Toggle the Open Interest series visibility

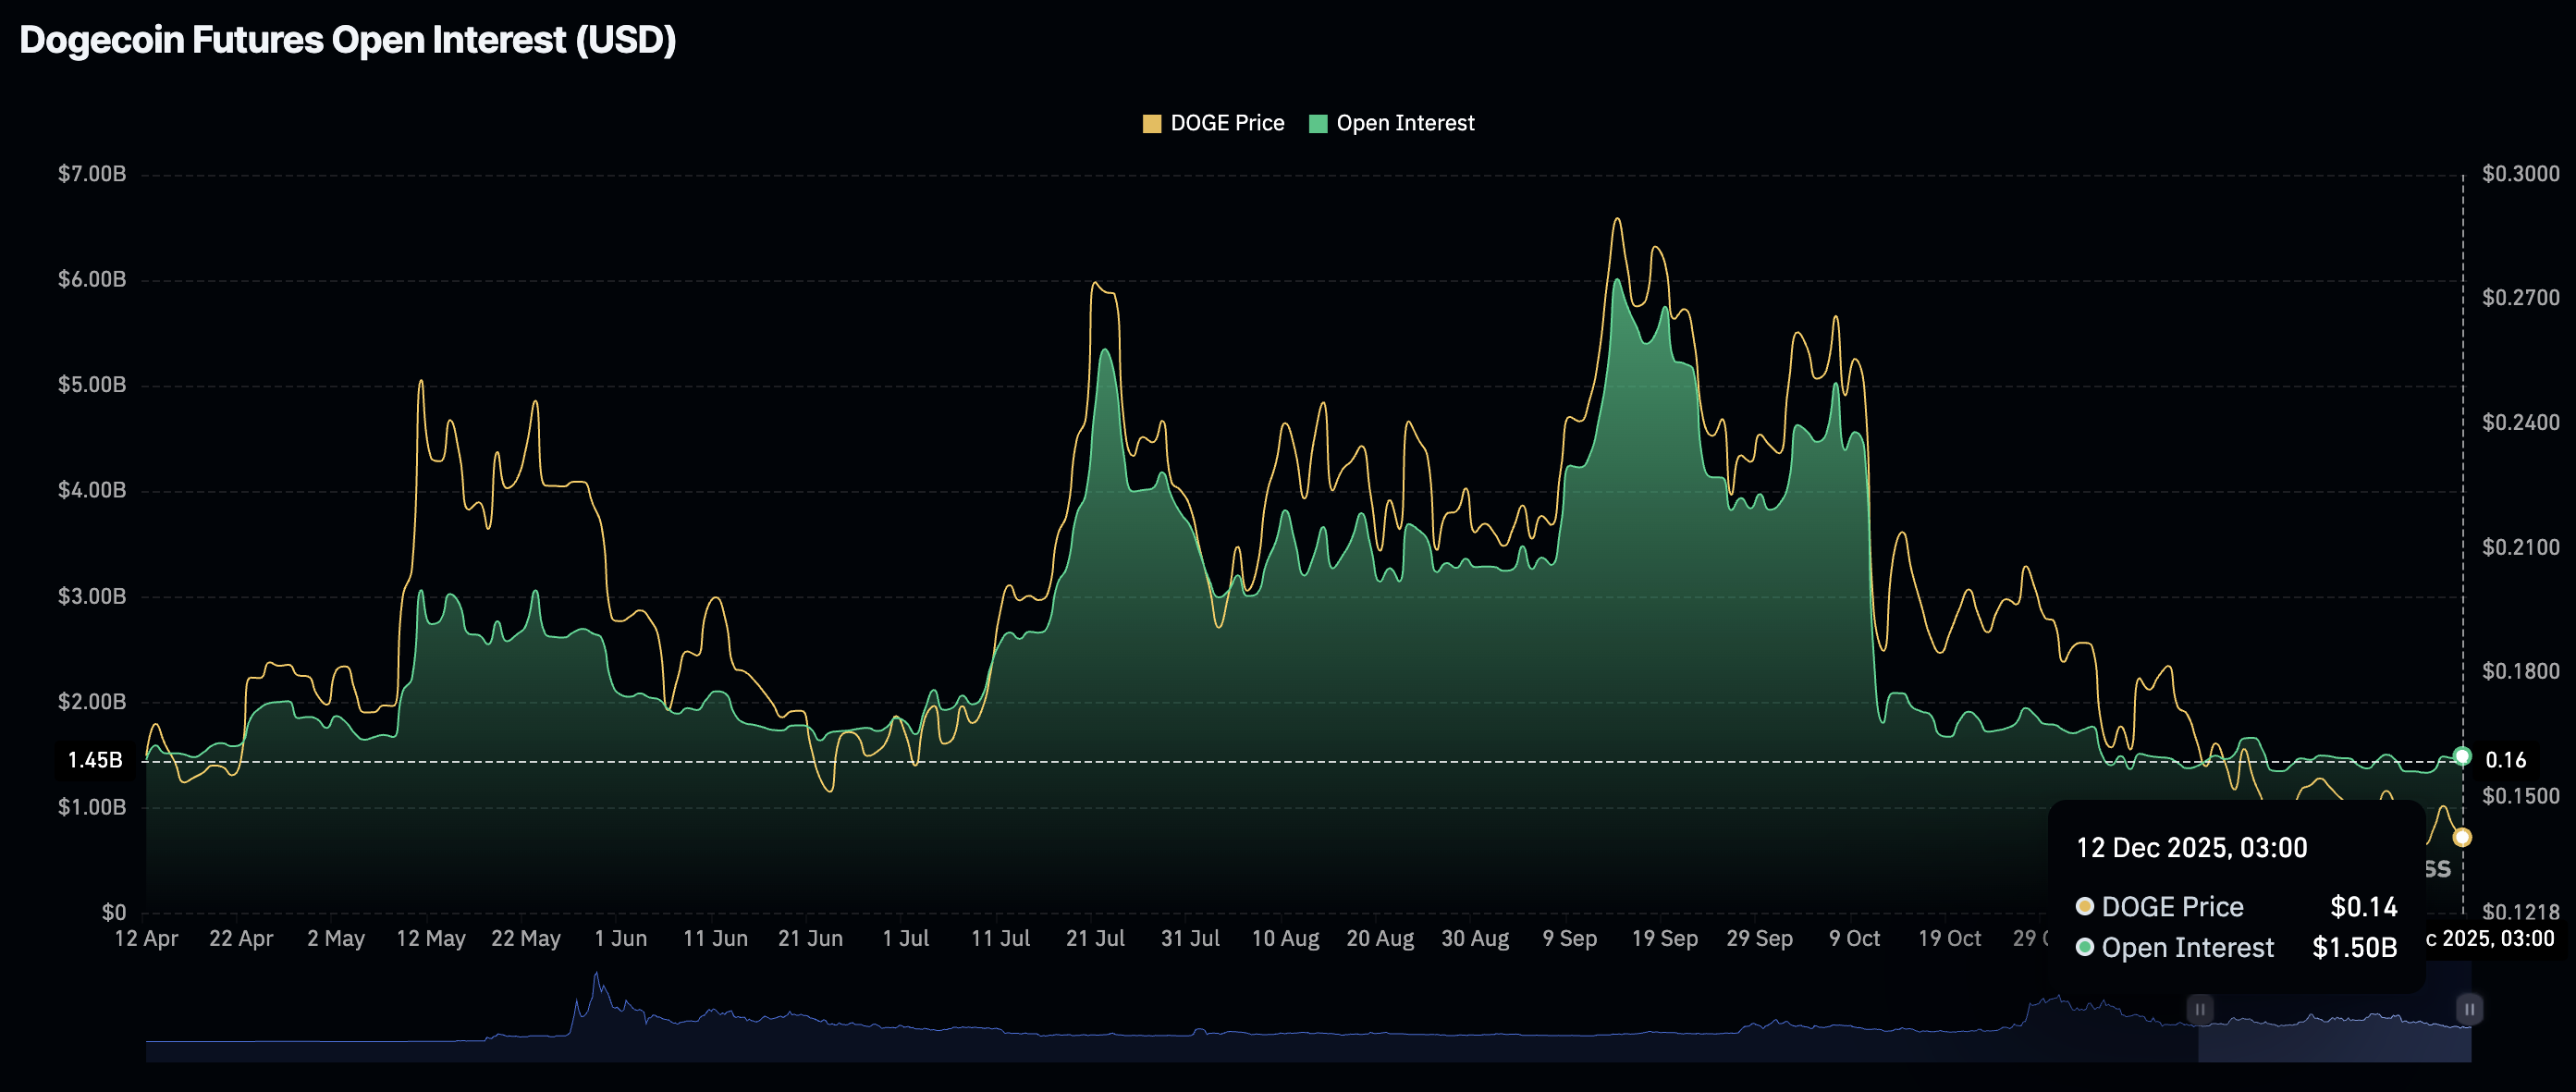pos(1393,122)
